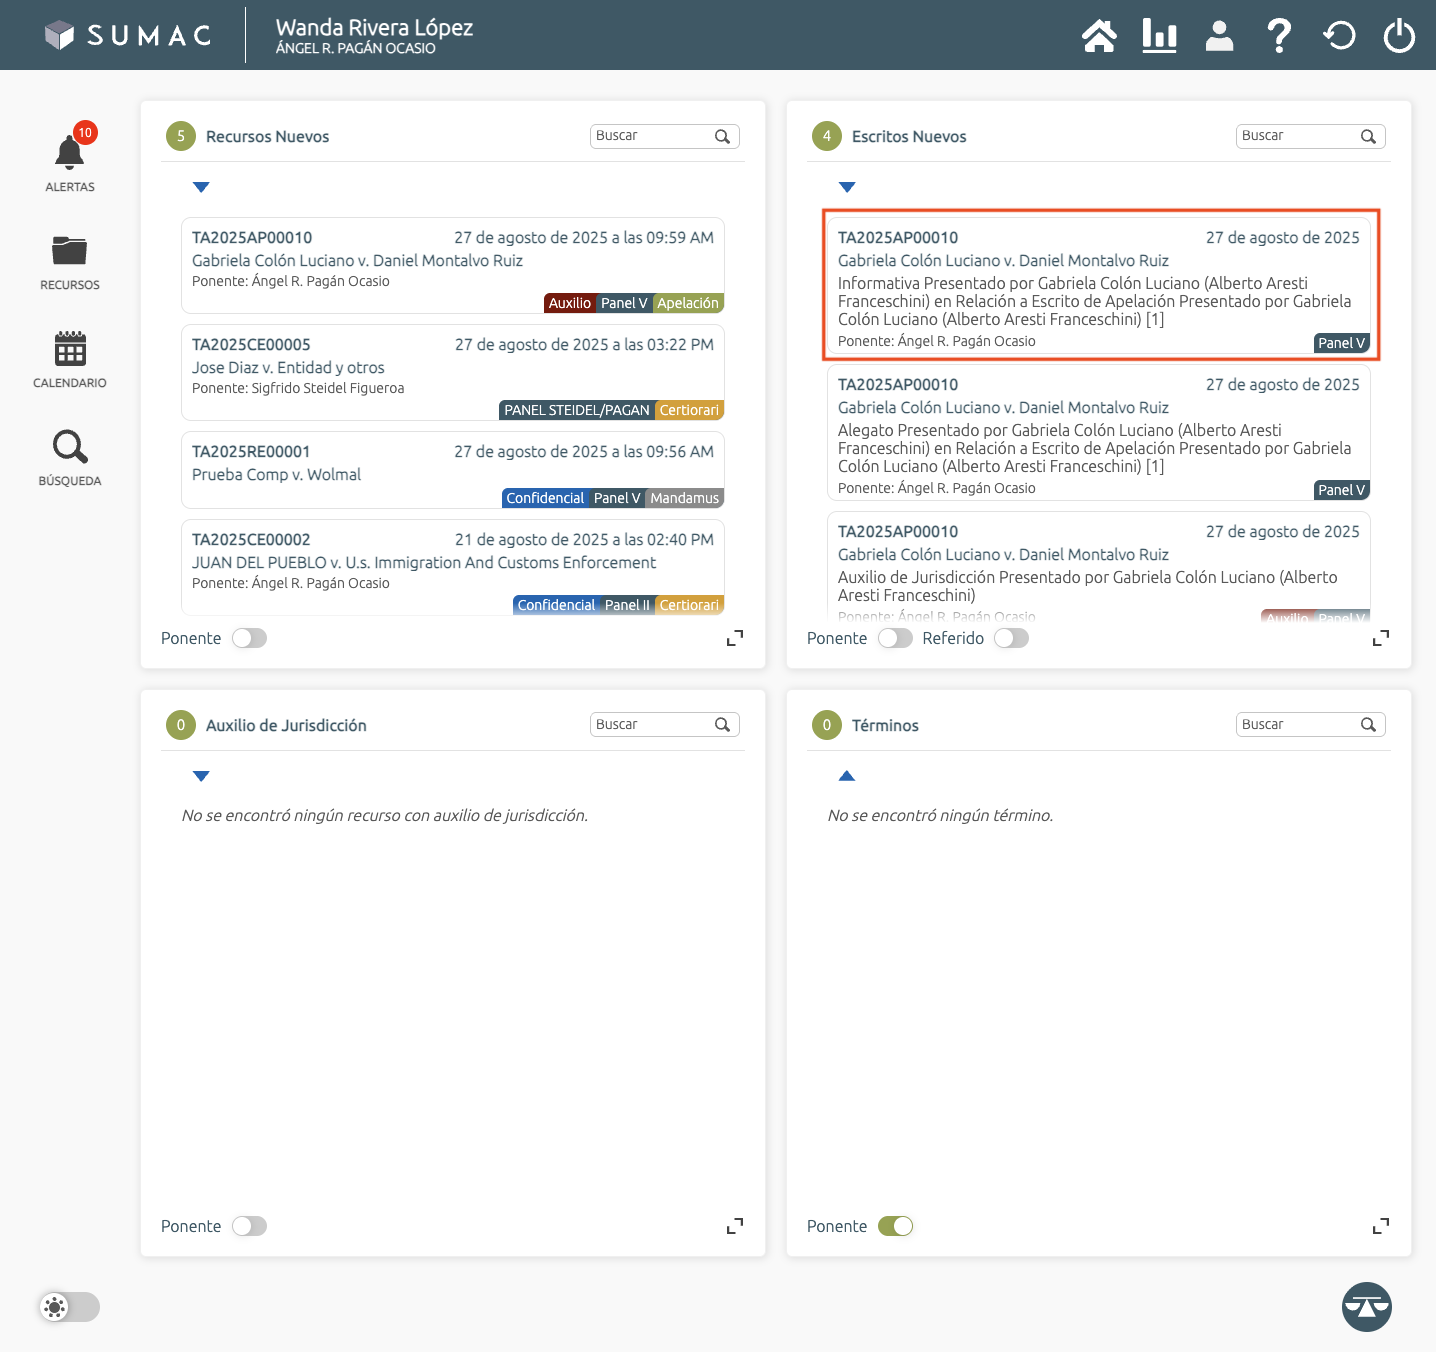1436x1352 pixels.
Task: Click the Escritos Nuevos search field
Action: pos(1298,136)
